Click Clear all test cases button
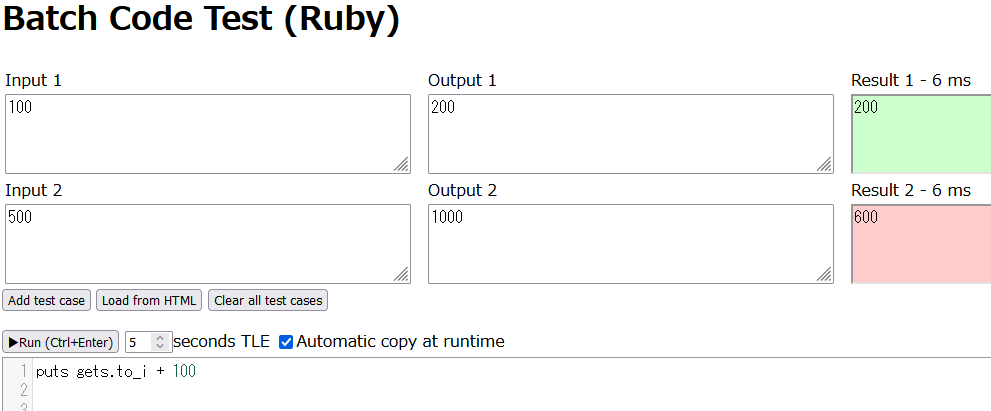 [268, 300]
